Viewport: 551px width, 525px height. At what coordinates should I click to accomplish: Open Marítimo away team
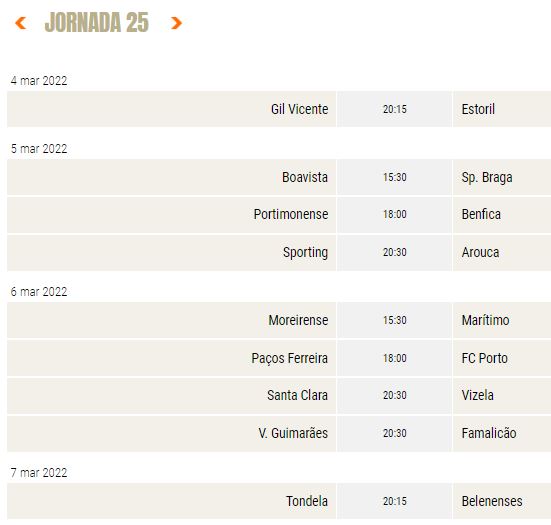(x=485, y=320)
